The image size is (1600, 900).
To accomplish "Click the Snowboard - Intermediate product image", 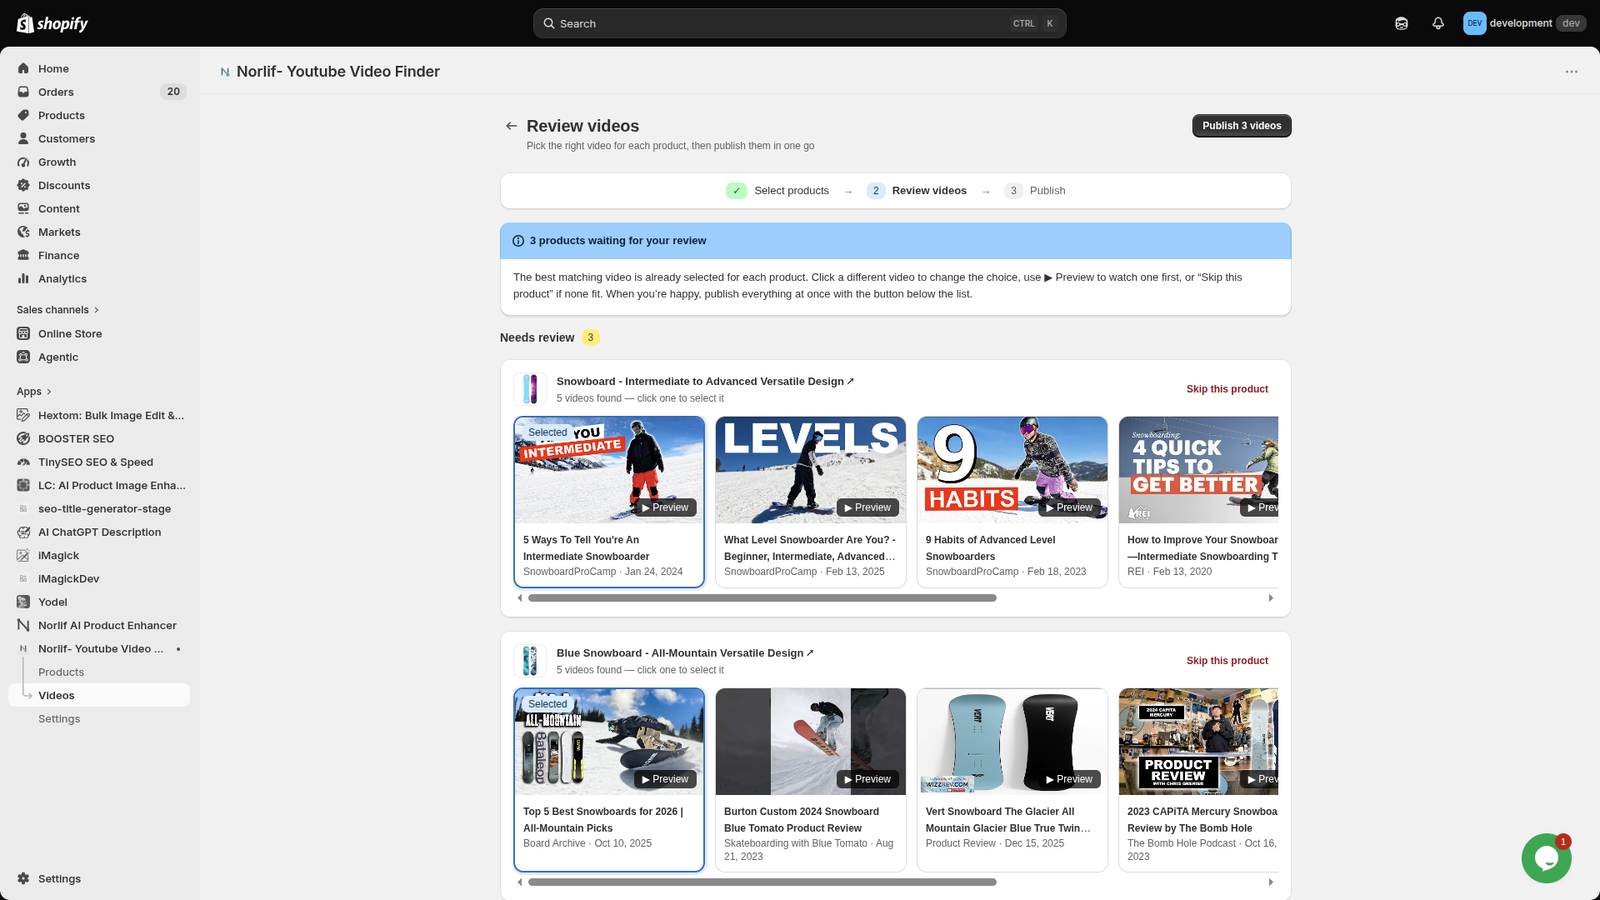I will coord(530,389).
